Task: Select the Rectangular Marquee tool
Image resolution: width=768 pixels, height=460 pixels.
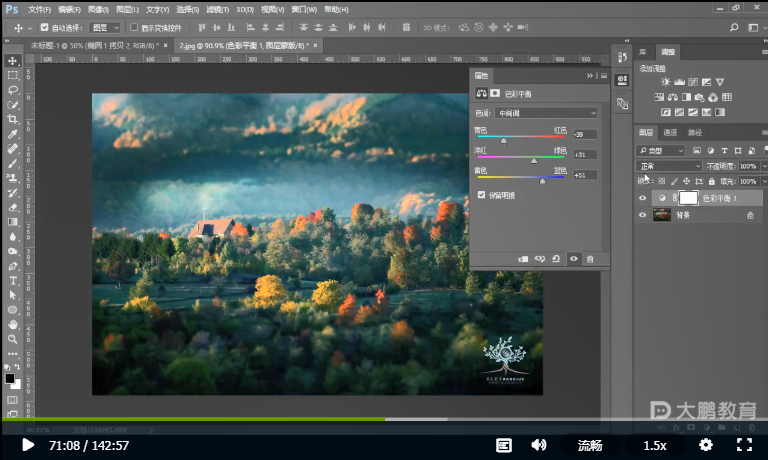Action: [13, 75]
